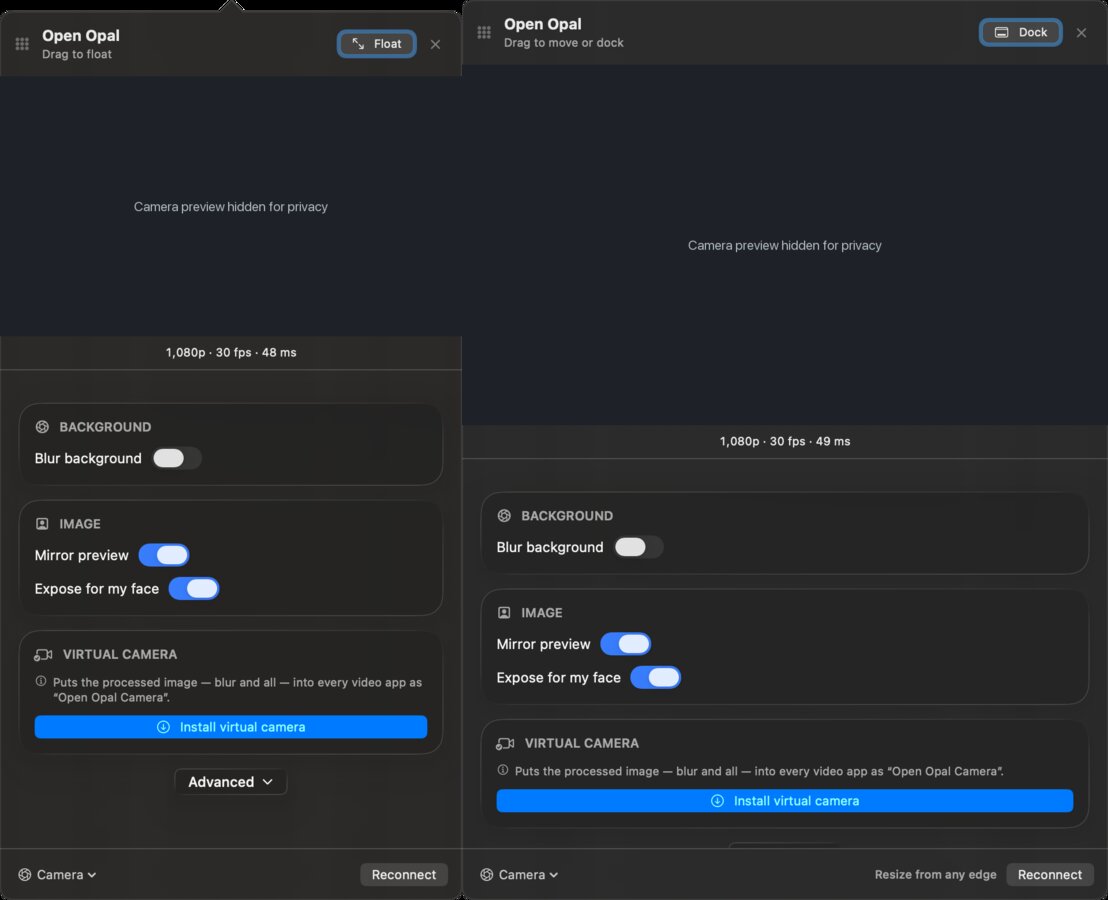
Task: Click Reconnect in the left panel footer
Action: pyautogui.click(x=404, y=875)
